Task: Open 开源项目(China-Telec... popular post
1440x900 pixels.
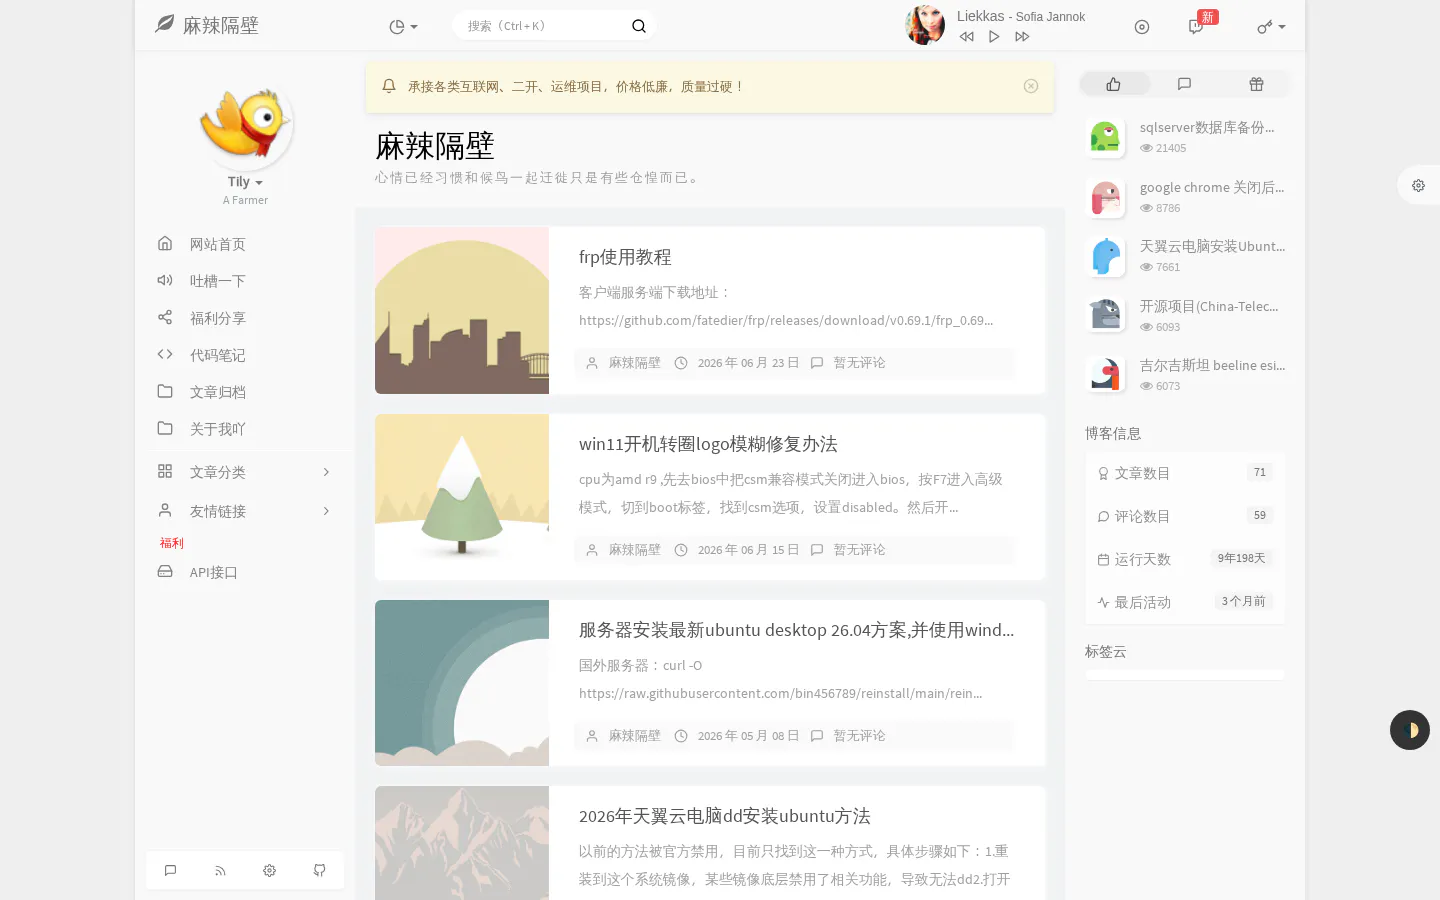Action: point(1209,306)
